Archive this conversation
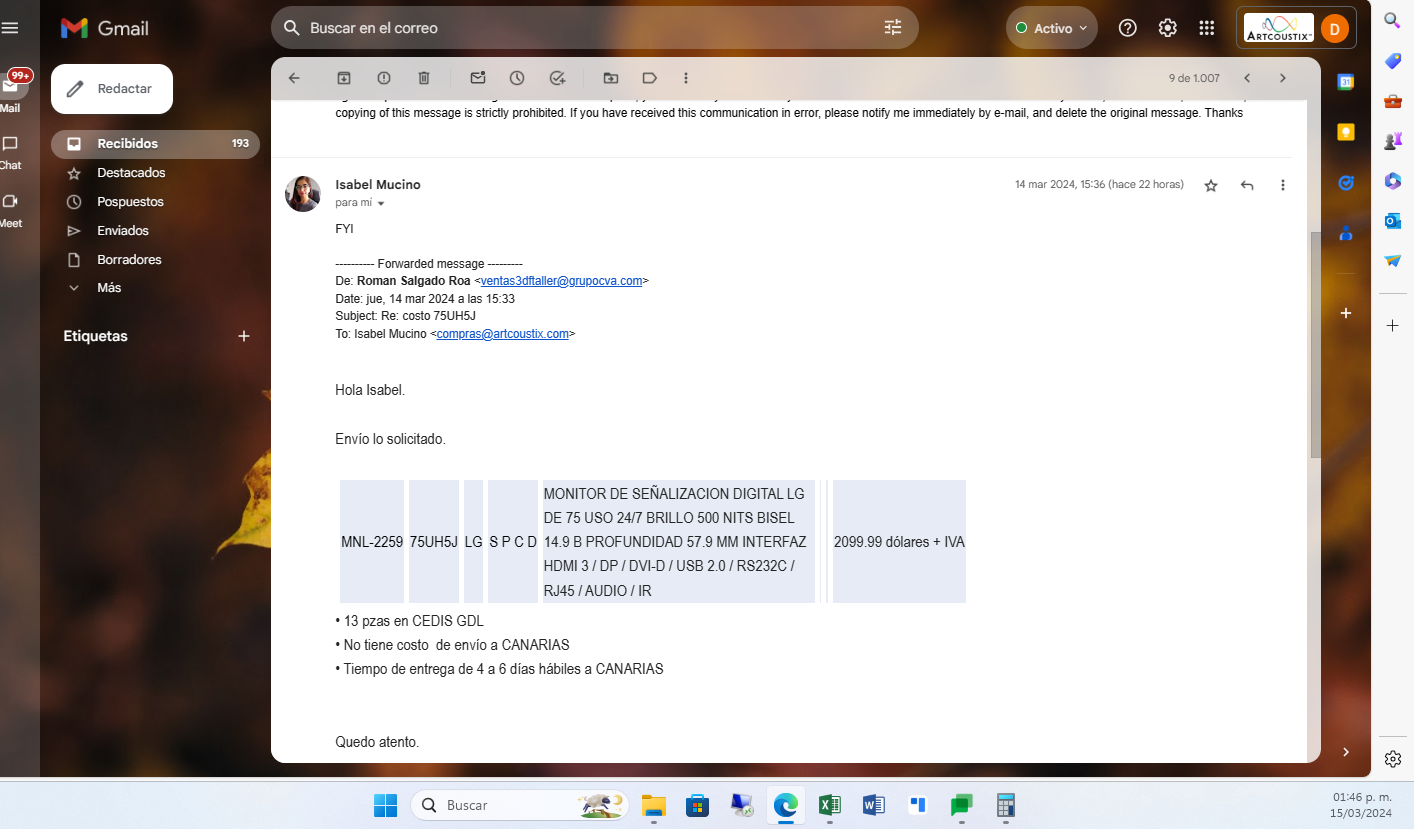This screenshot has height=829, width=1414. 344,78
